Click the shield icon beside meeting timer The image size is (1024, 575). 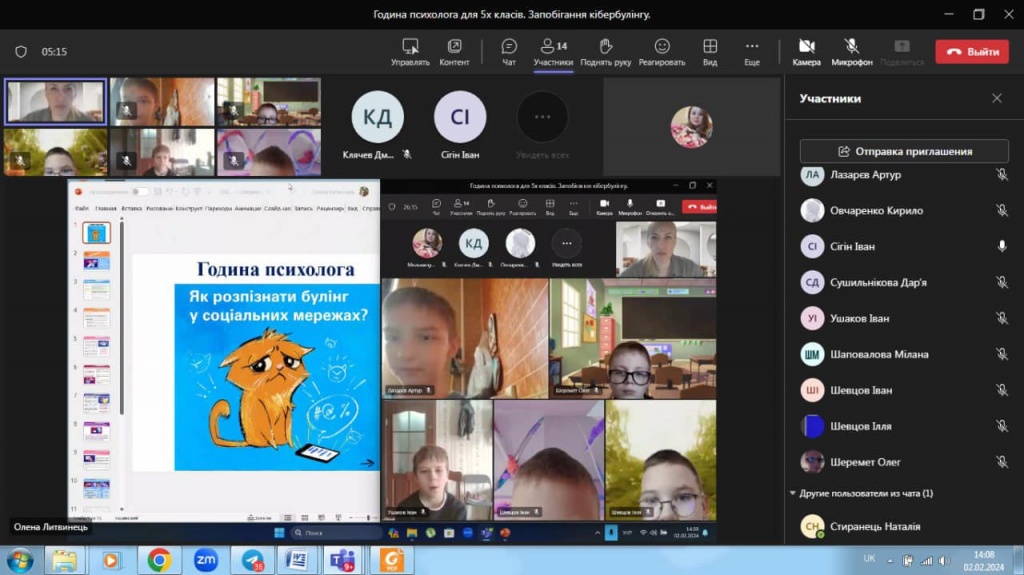21,51
